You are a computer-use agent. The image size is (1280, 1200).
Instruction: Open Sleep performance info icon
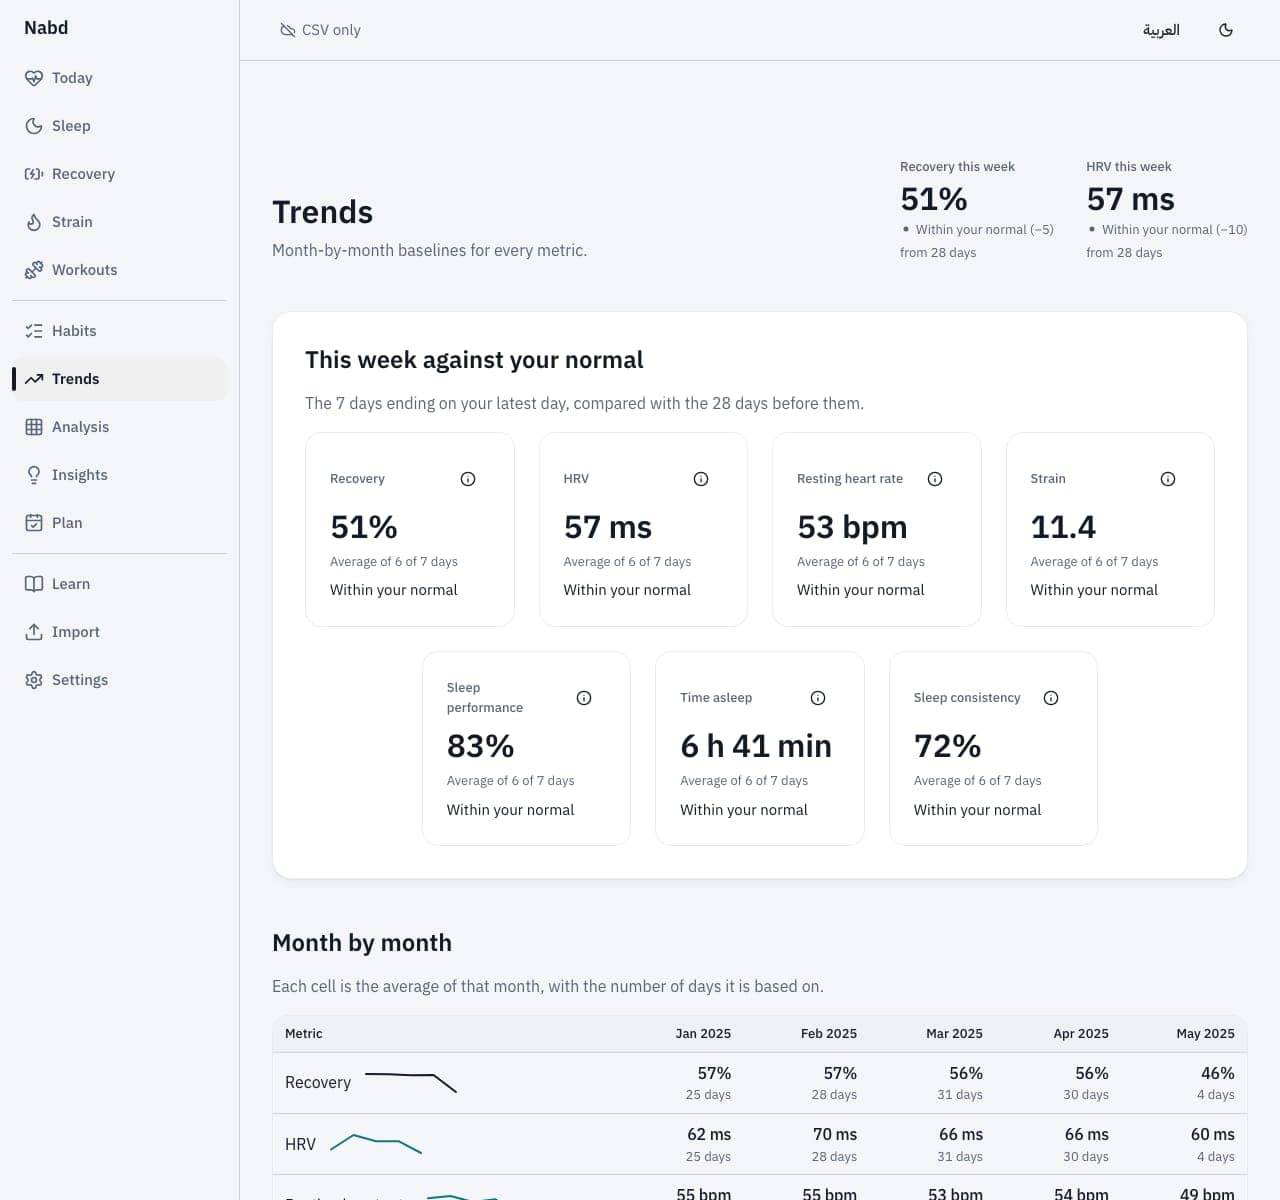(x=584, y=698)
